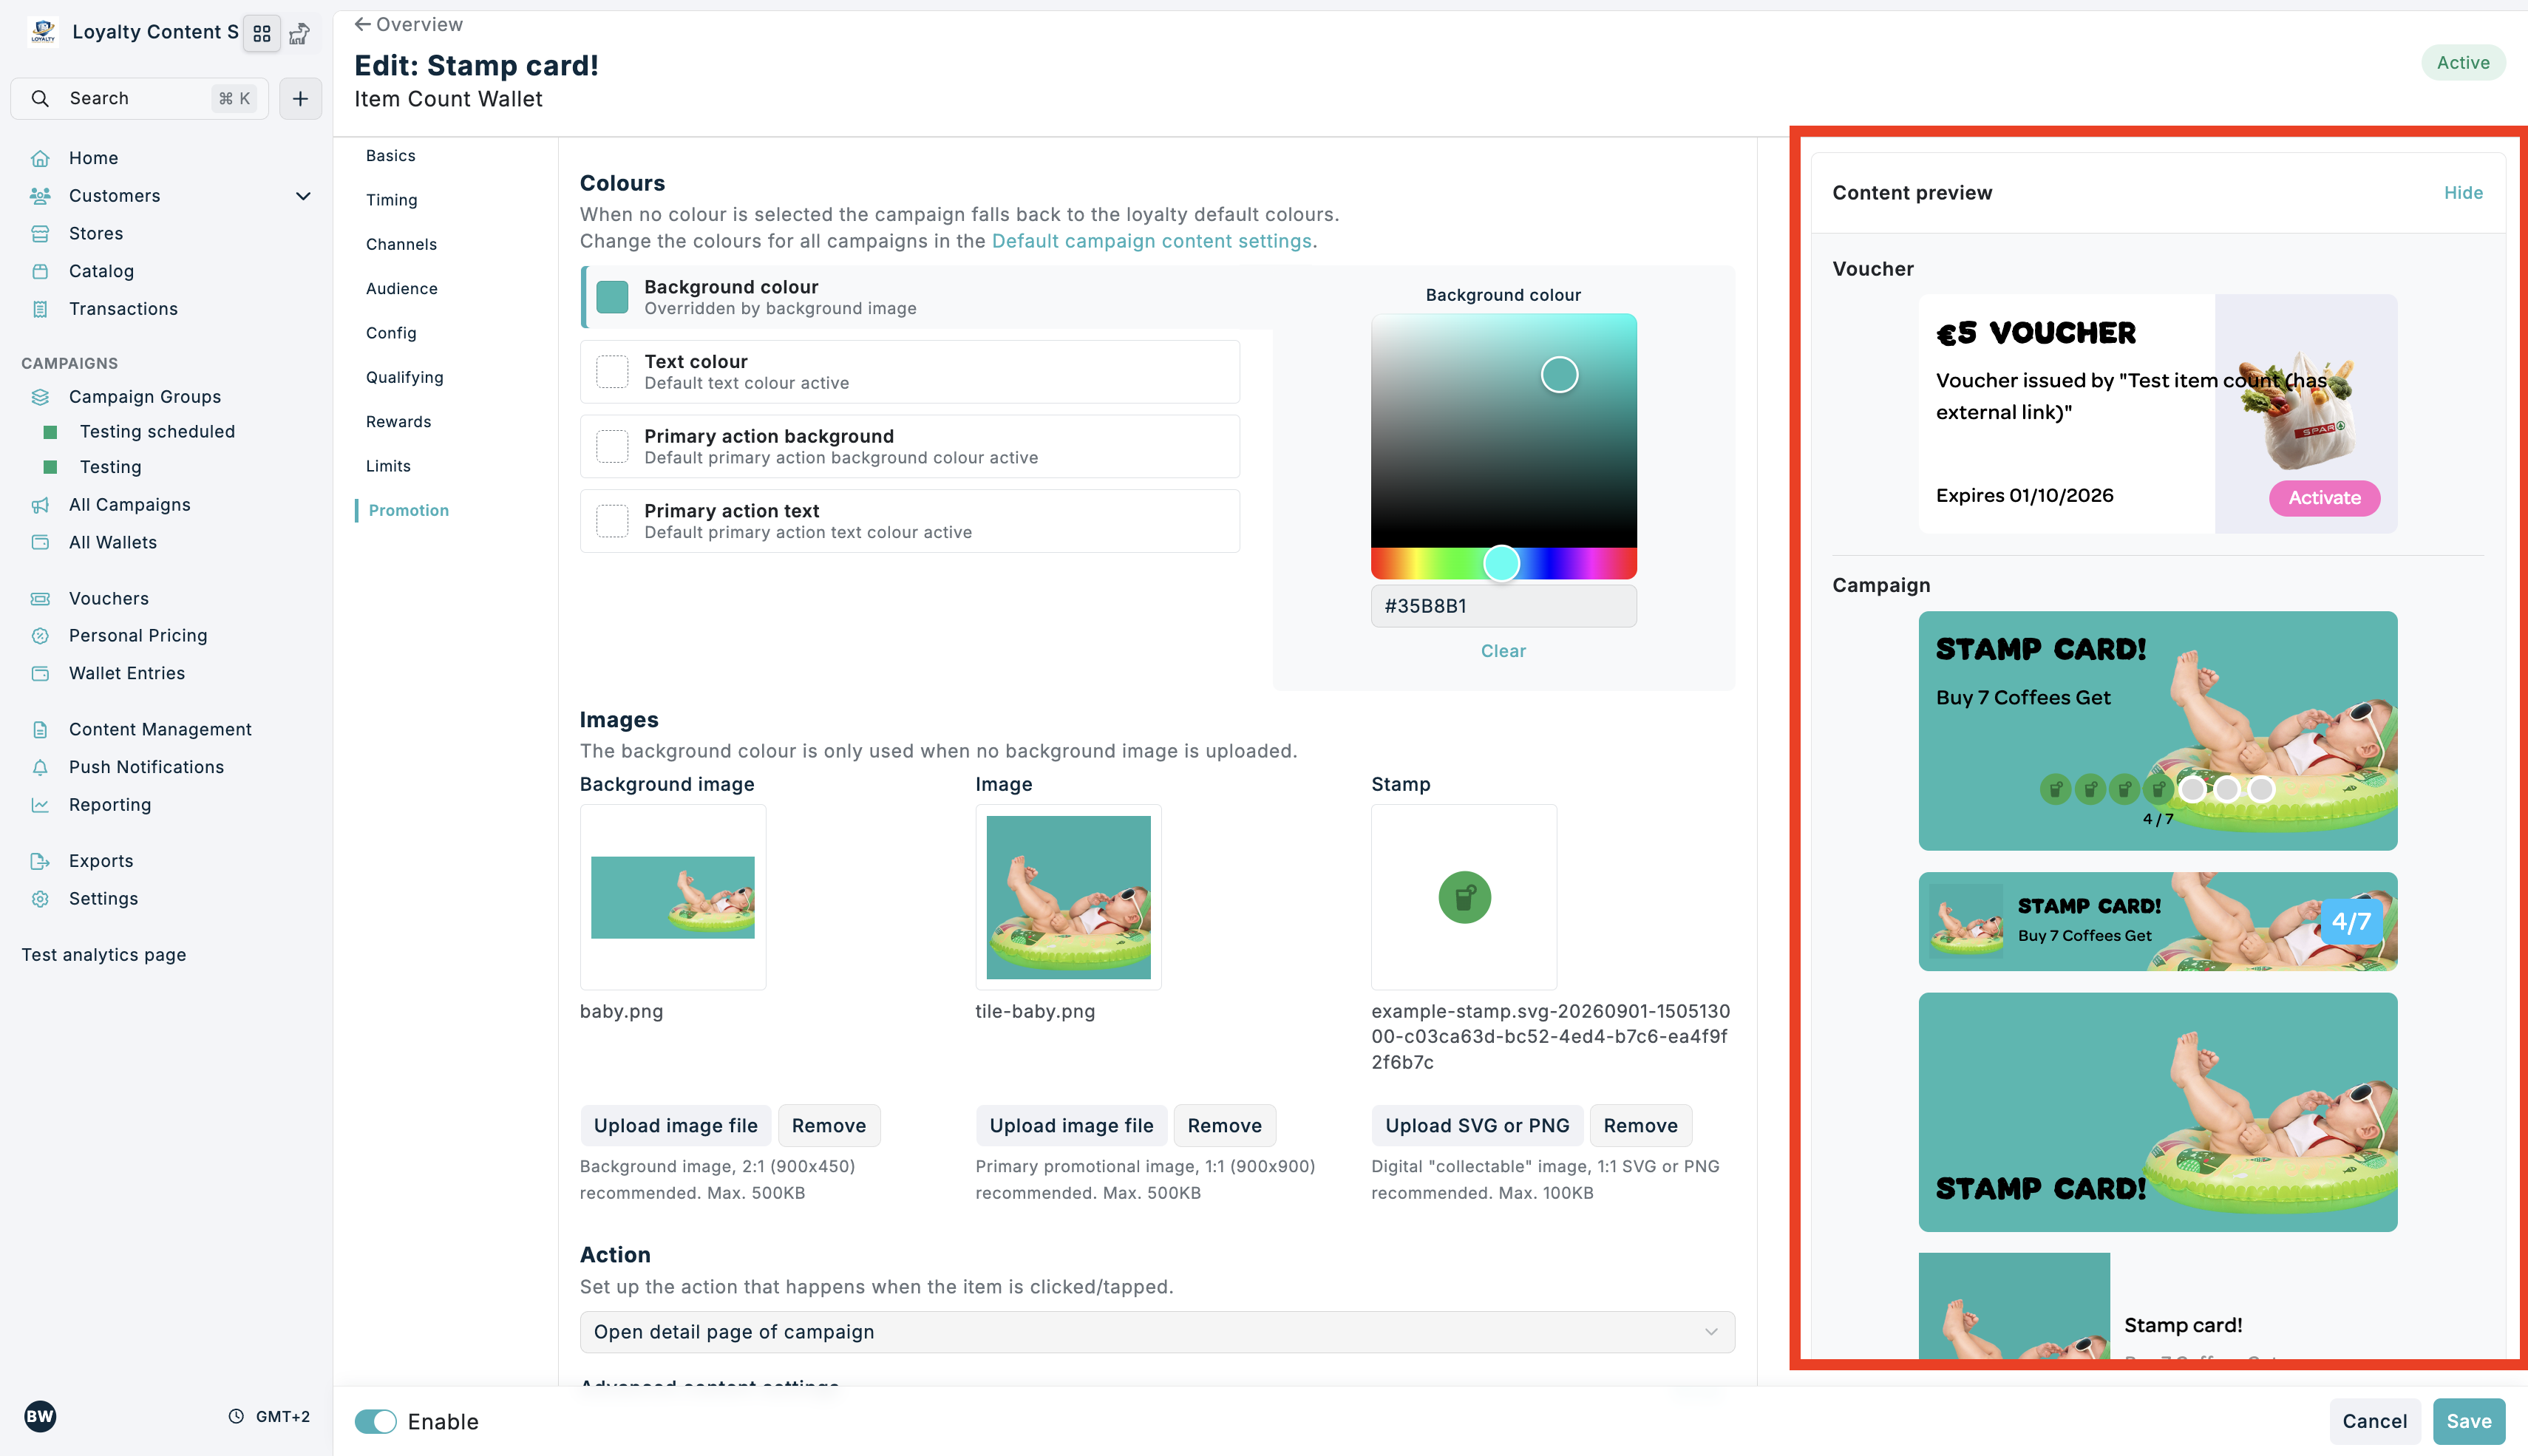
Task: Remove the Stamp image
Action: point(1640,1125)
